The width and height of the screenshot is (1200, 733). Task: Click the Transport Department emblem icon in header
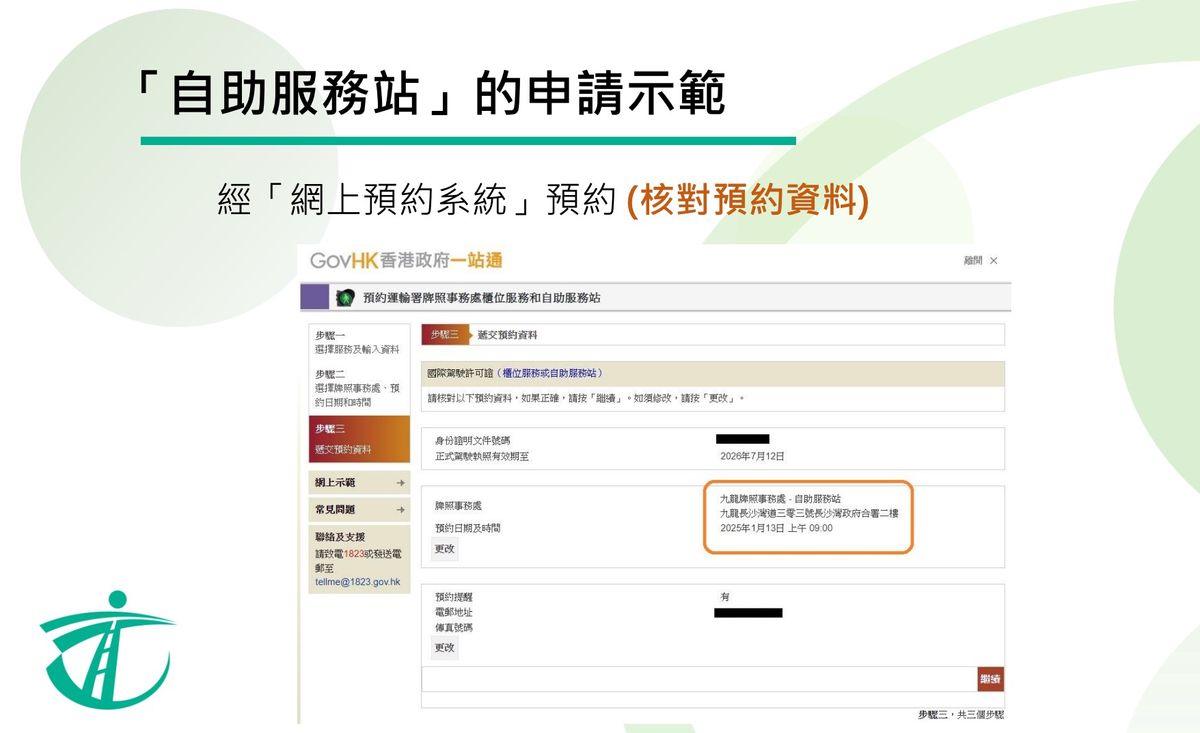point(346,298)
